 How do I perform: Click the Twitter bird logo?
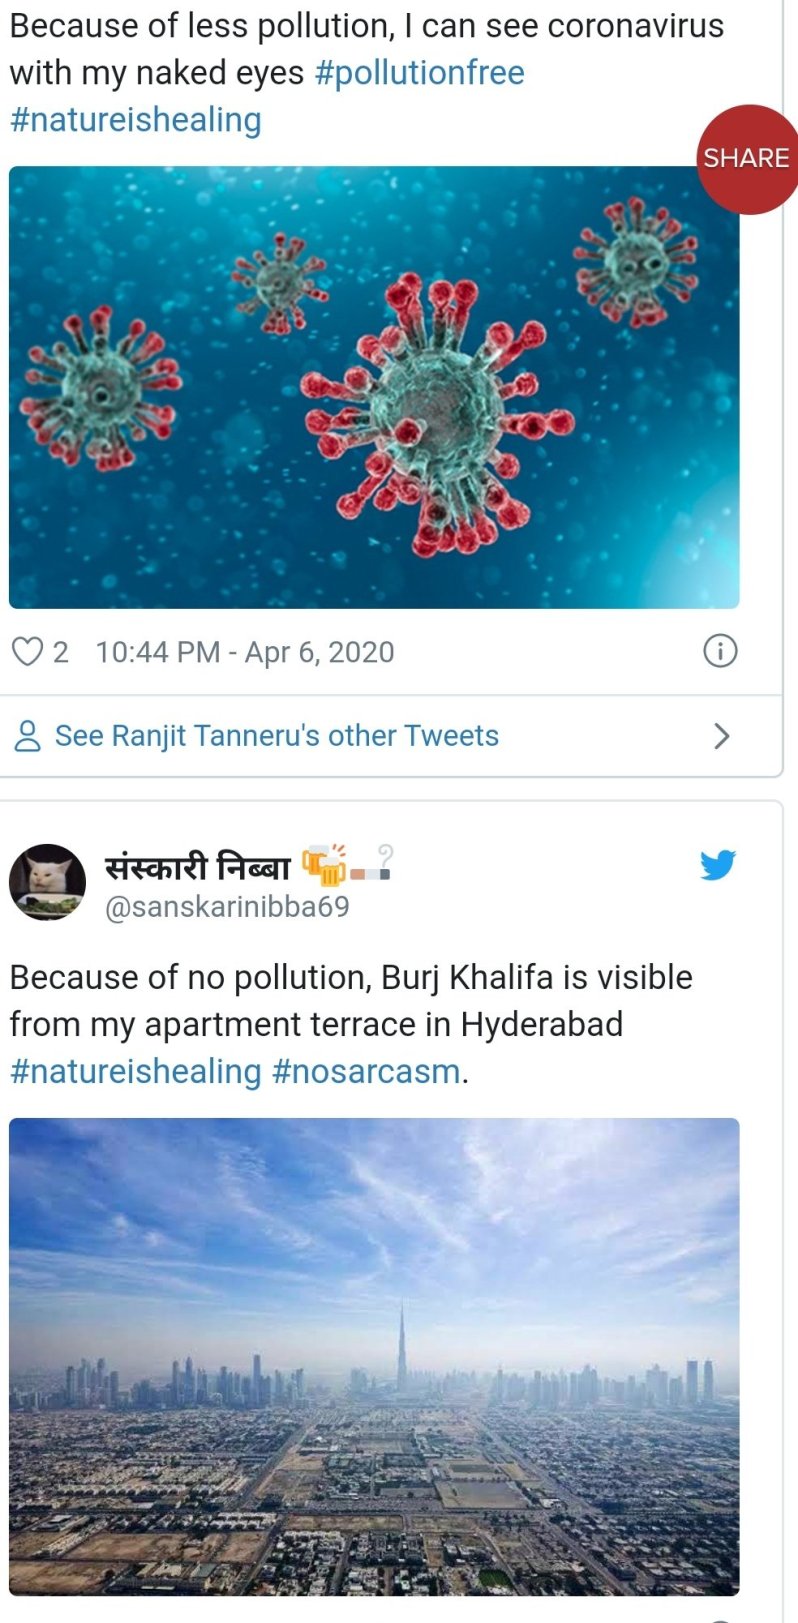718,865
